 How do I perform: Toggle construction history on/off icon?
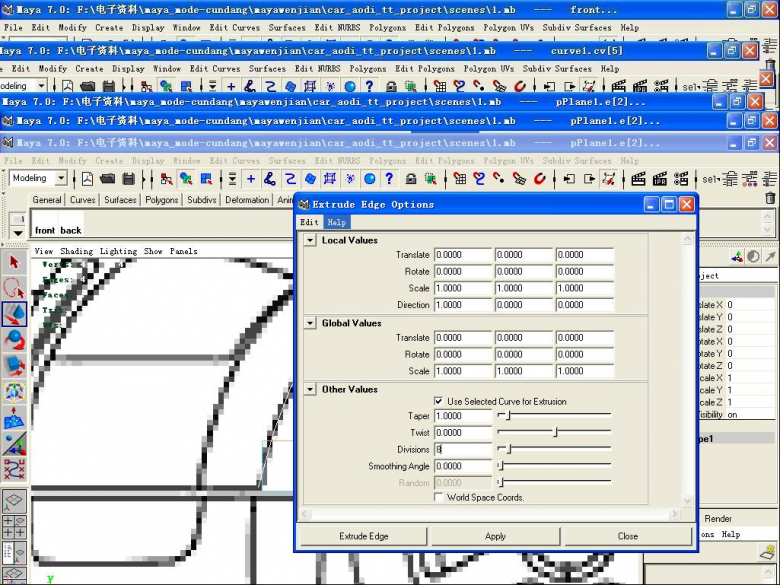click(x=609, y=179)
